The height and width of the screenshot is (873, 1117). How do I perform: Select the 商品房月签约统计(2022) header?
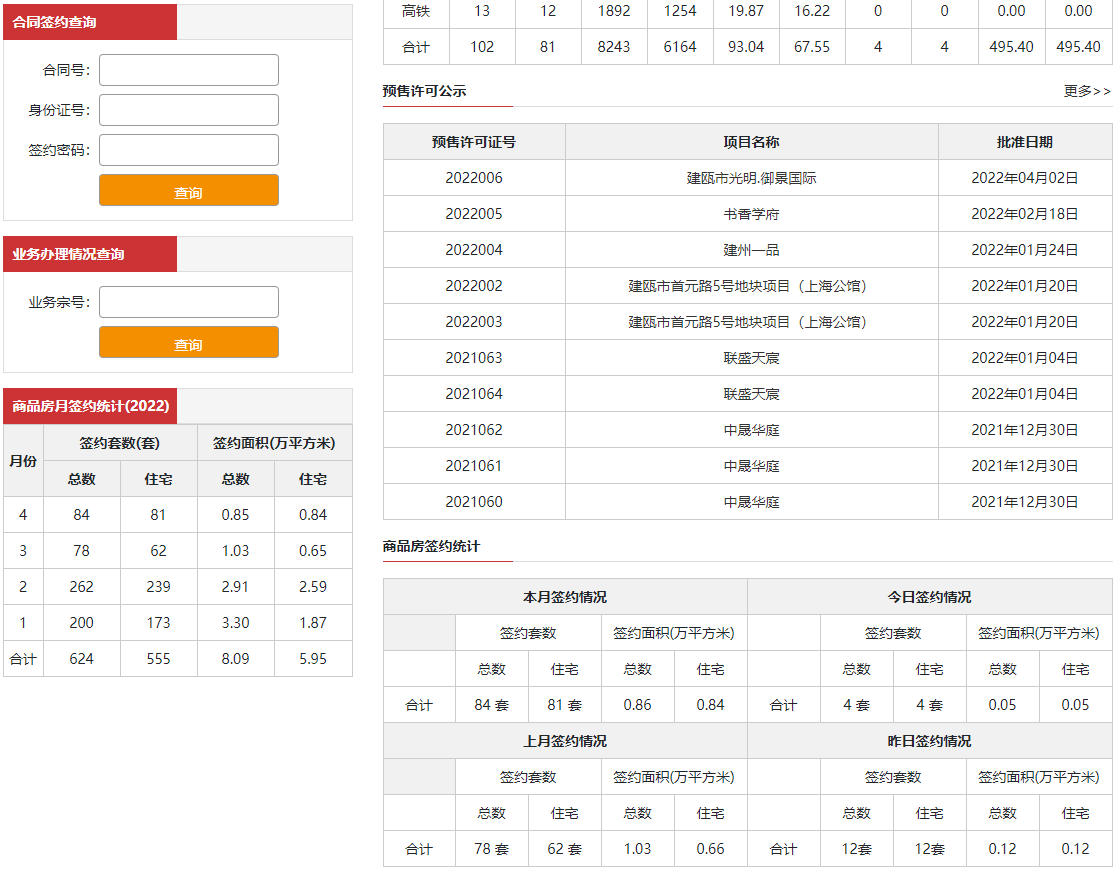click(90, 406)
